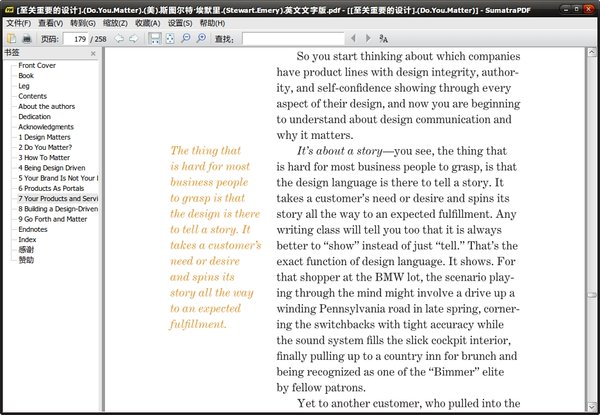Image resolution: width=600 pixels, height=415 pixels.
Task: Click the Fit Page toolbar icon
Action: click(x=170, y=38)
